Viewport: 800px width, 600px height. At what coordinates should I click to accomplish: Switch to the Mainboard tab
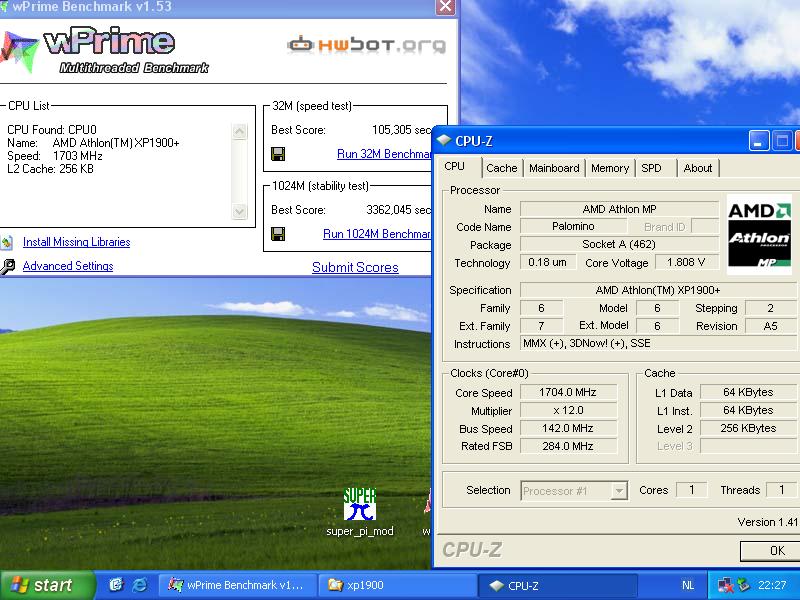tap(554, 168)
